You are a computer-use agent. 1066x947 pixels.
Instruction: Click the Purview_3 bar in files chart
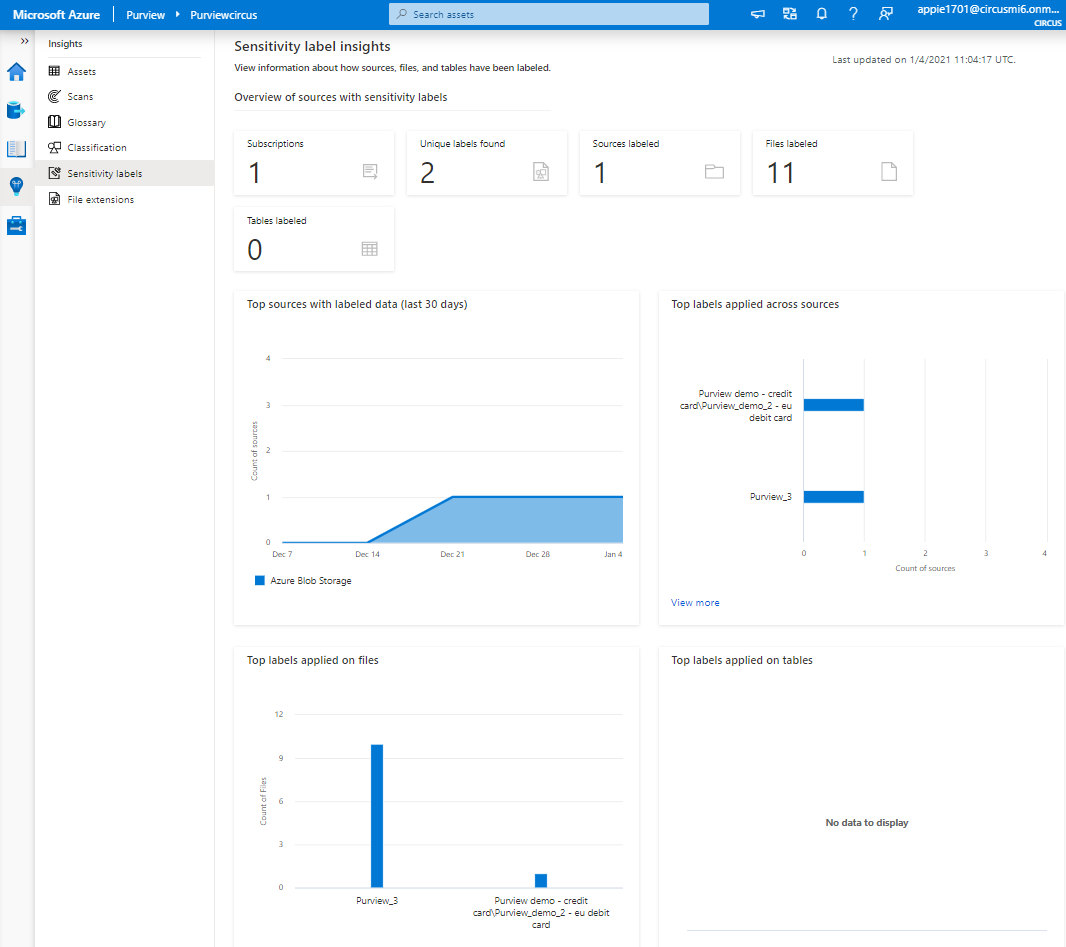tap(377, 815)
